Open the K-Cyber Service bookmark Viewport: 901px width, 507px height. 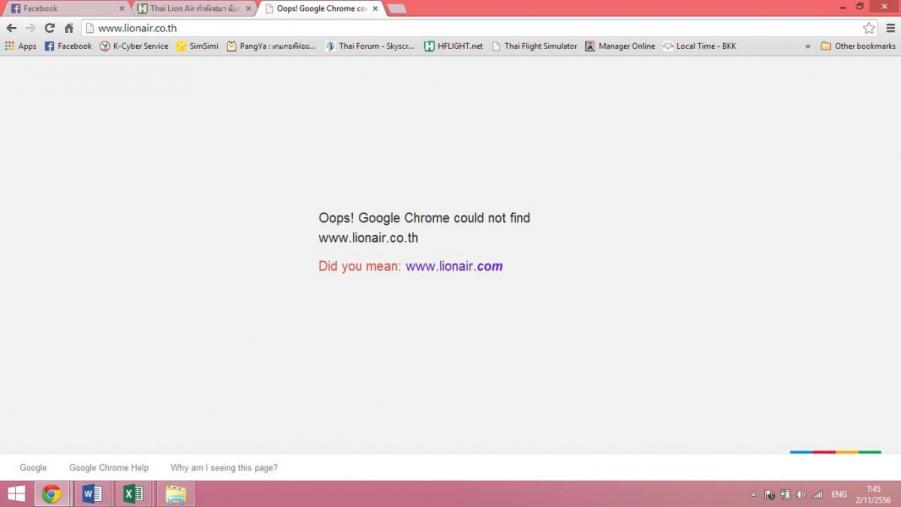[134, 46]
